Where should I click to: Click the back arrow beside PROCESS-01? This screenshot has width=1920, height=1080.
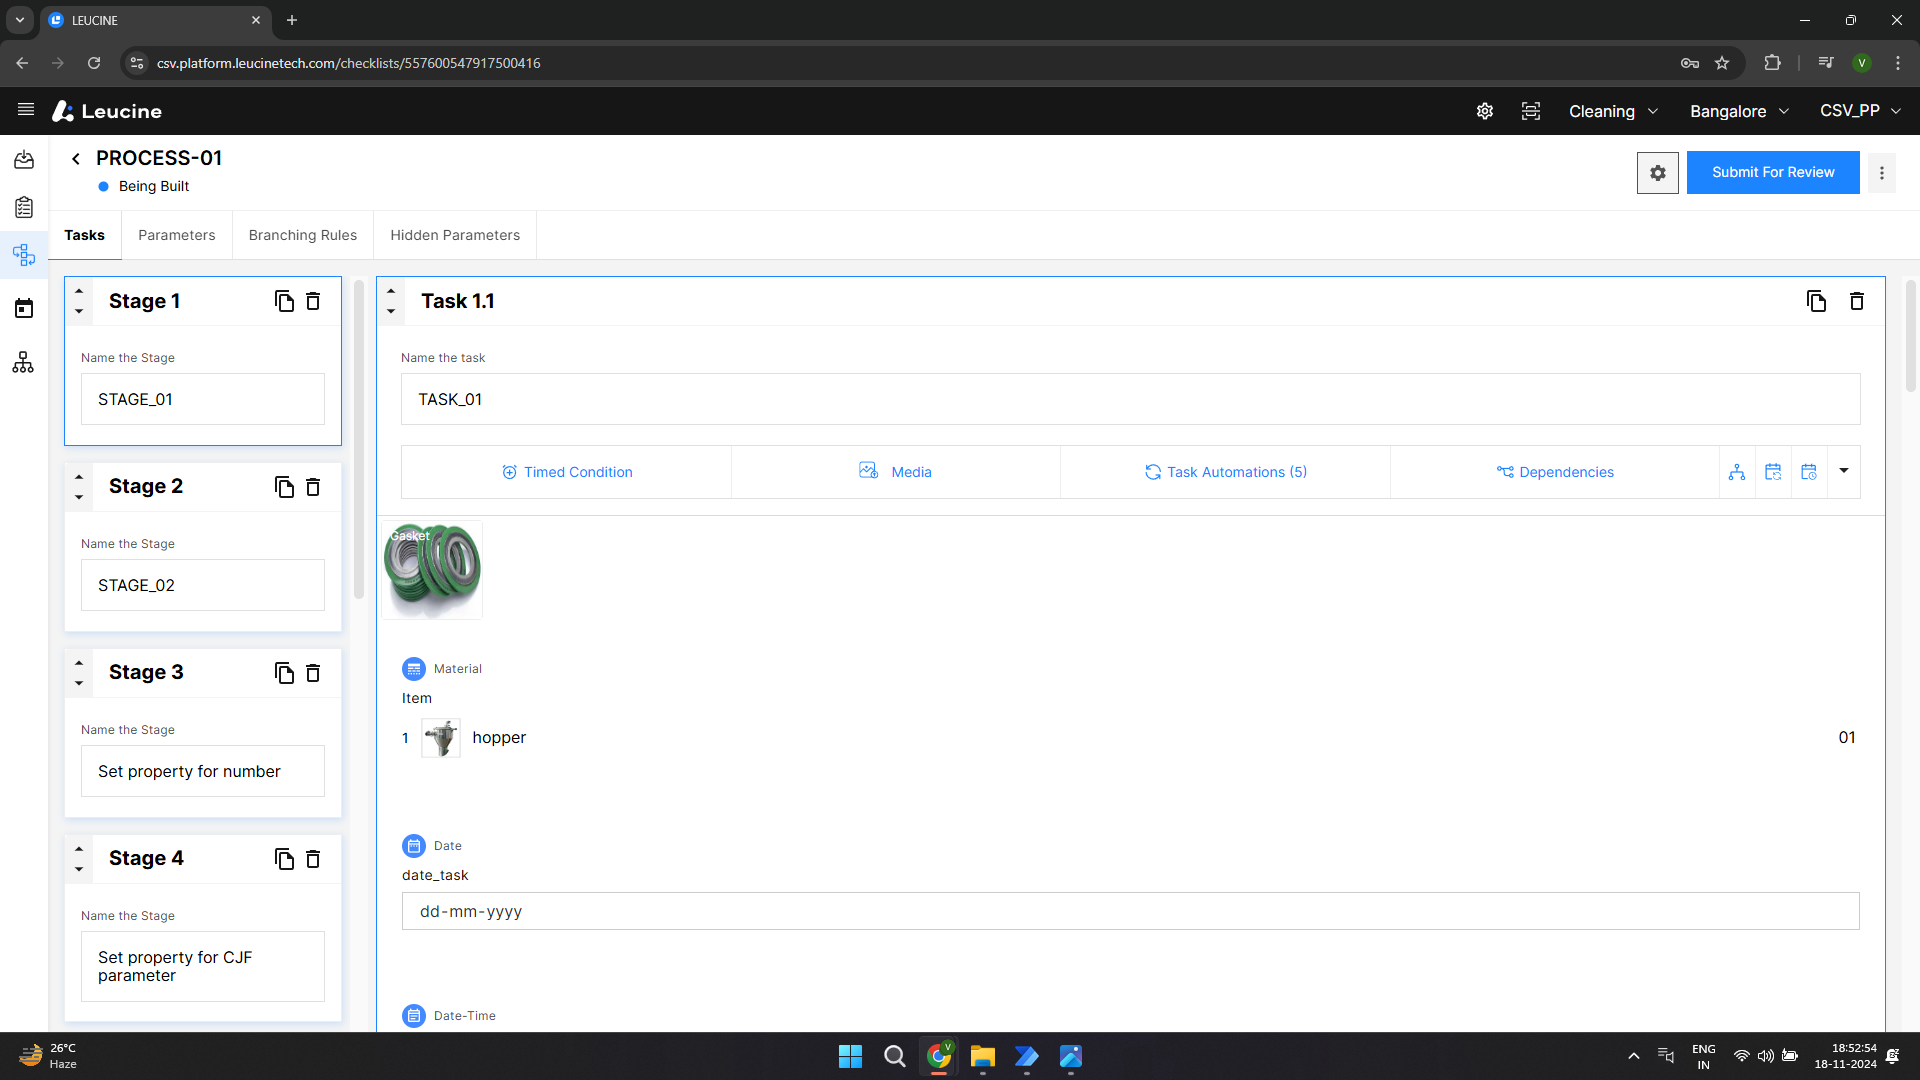(x=76, y=158)
